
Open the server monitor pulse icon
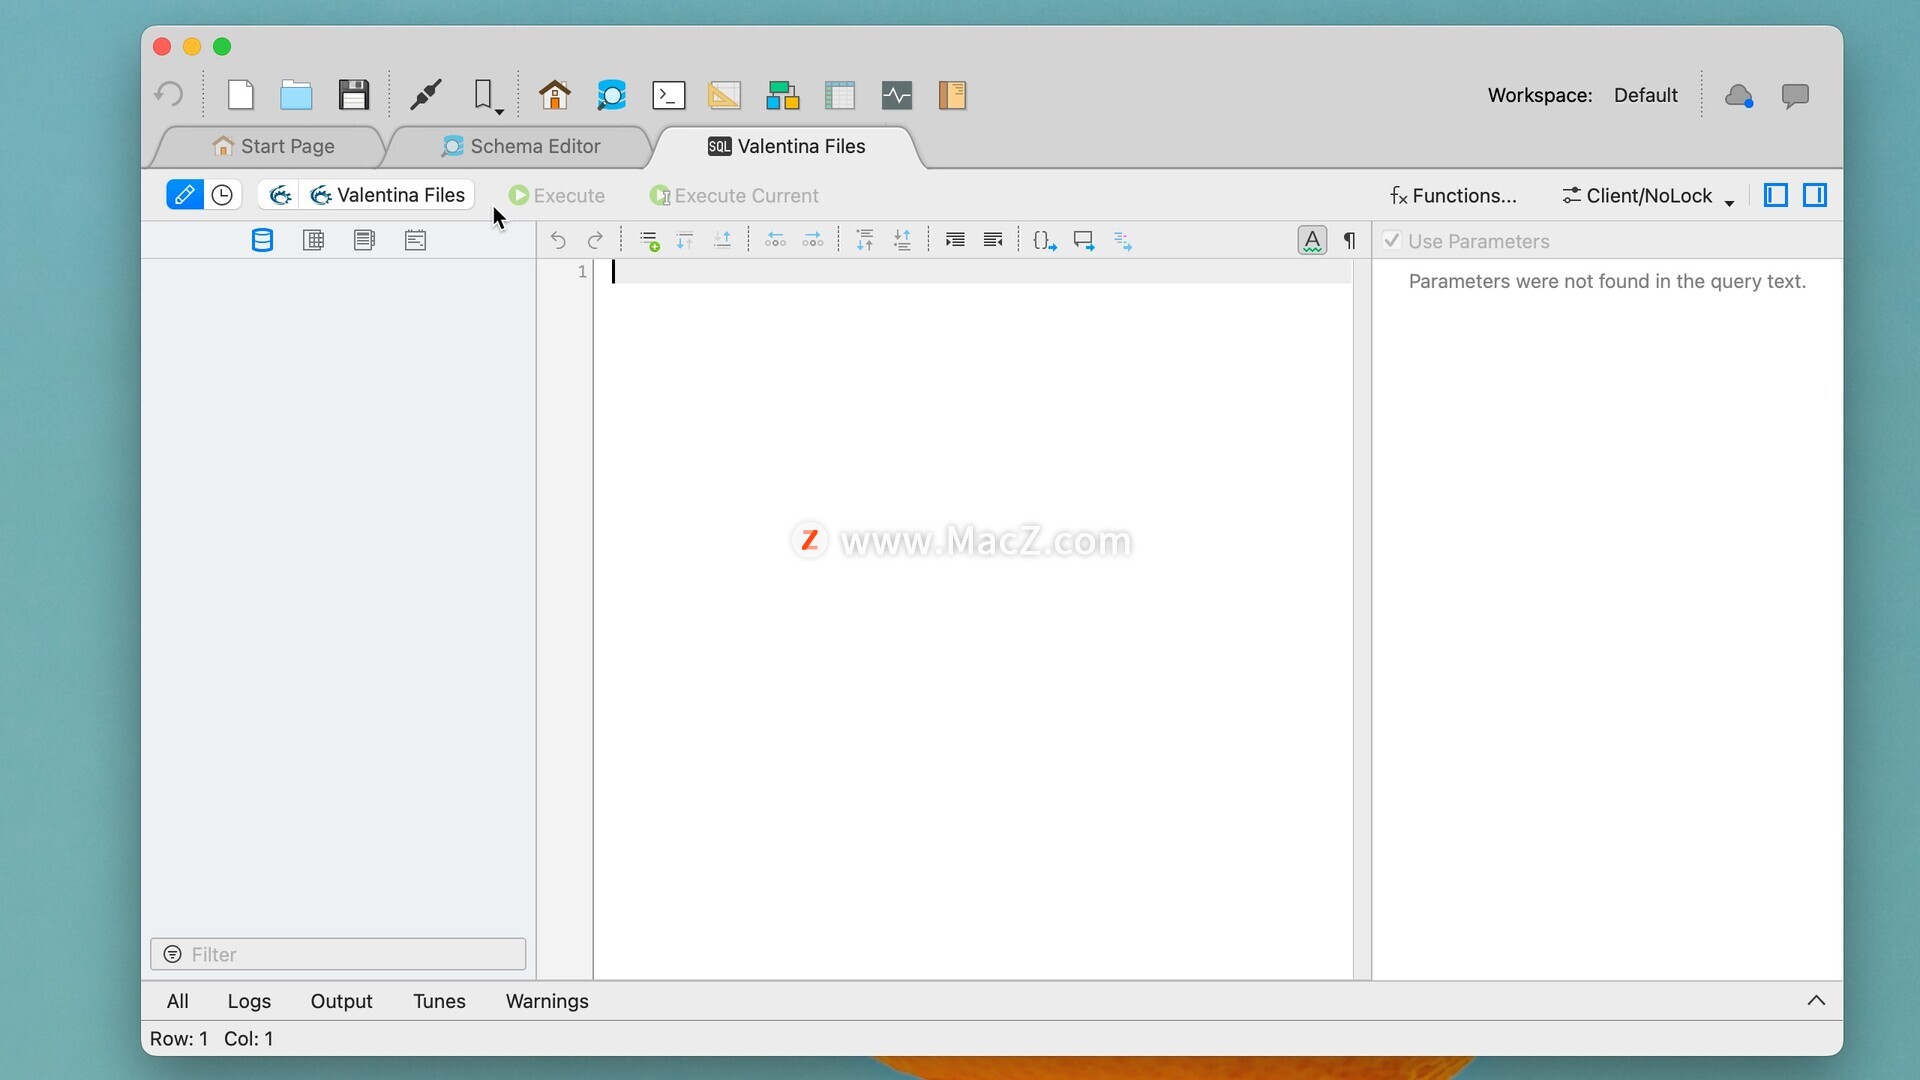click(897, 95)
